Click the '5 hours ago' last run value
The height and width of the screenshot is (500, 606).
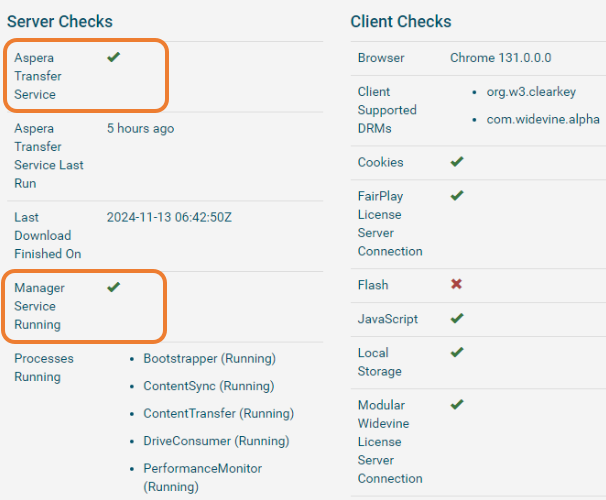[140, 129]
